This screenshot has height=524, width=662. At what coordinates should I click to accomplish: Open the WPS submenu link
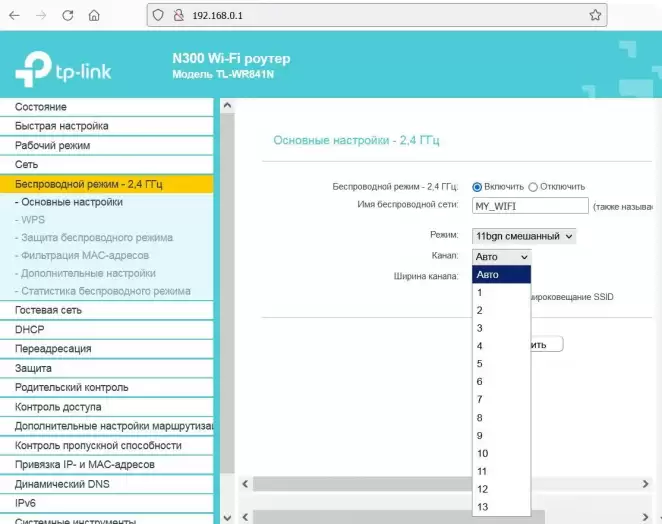[31, 219]
